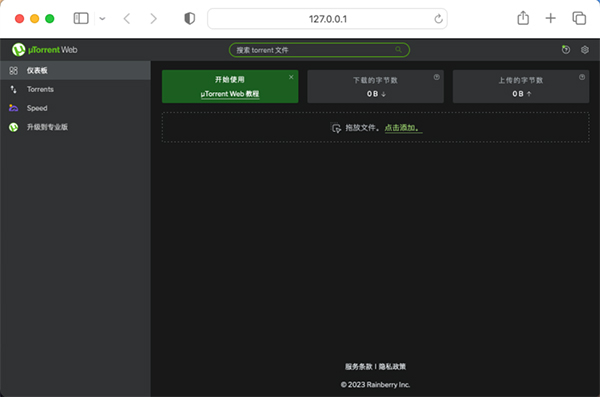Focus the 搜索 torrent 文件 search field

coord(319,50)
